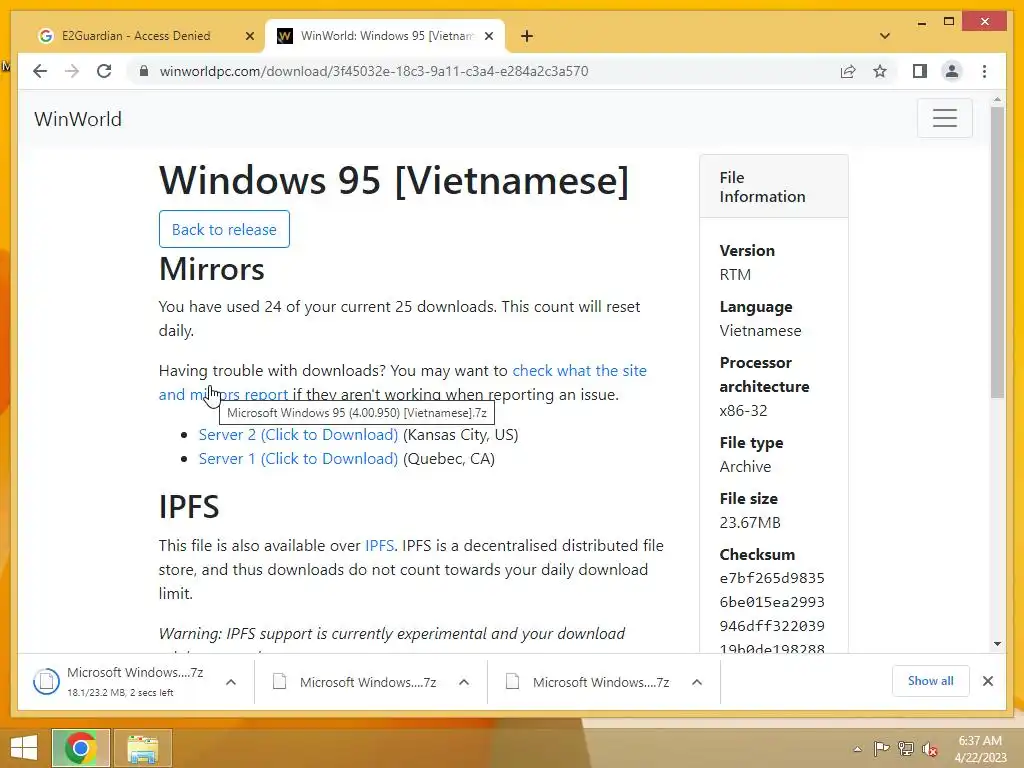Click the Back to release button
This screenshot has height=768, width=1024.
click(224, 229)
